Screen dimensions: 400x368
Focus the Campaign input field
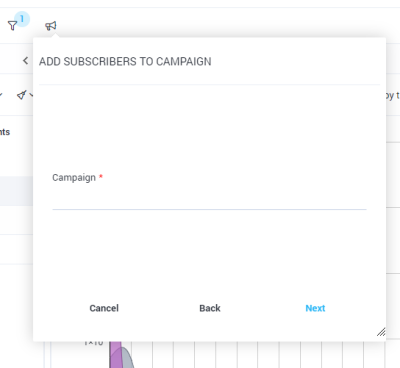[x=209, y=199]
